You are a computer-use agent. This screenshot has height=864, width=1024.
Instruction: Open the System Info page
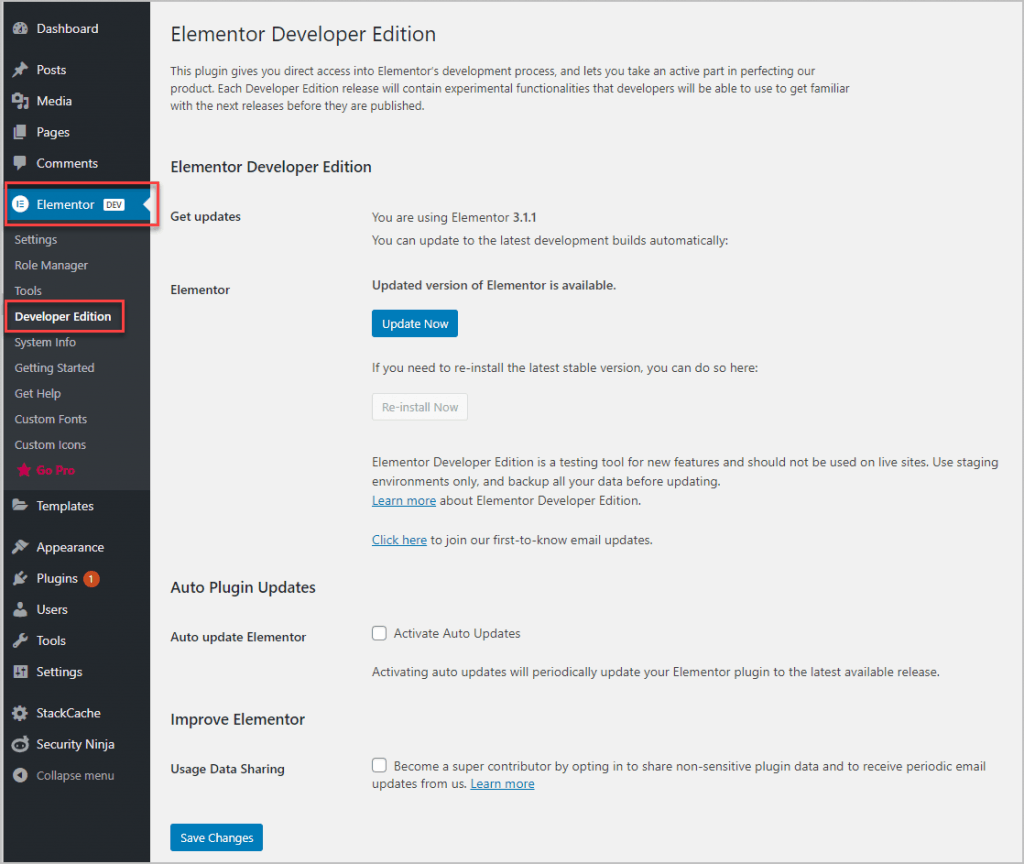coord(44,342)
